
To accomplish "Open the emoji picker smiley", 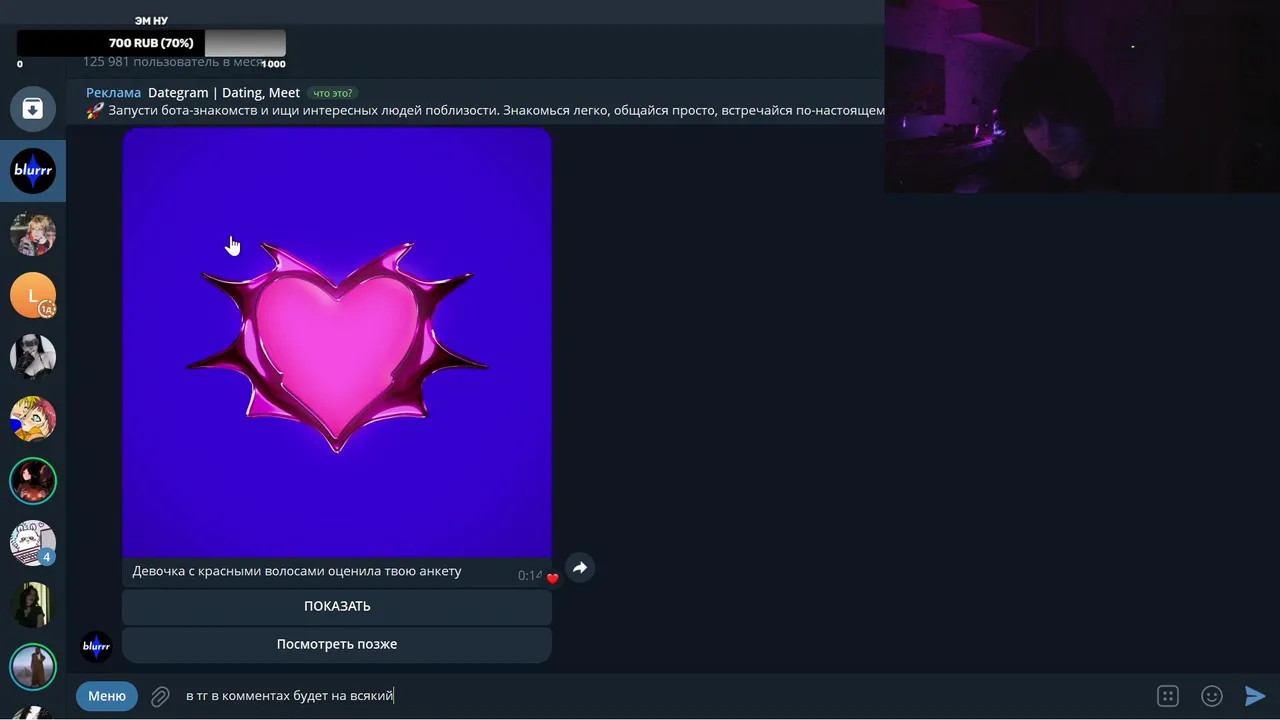I will [1212, 696].
